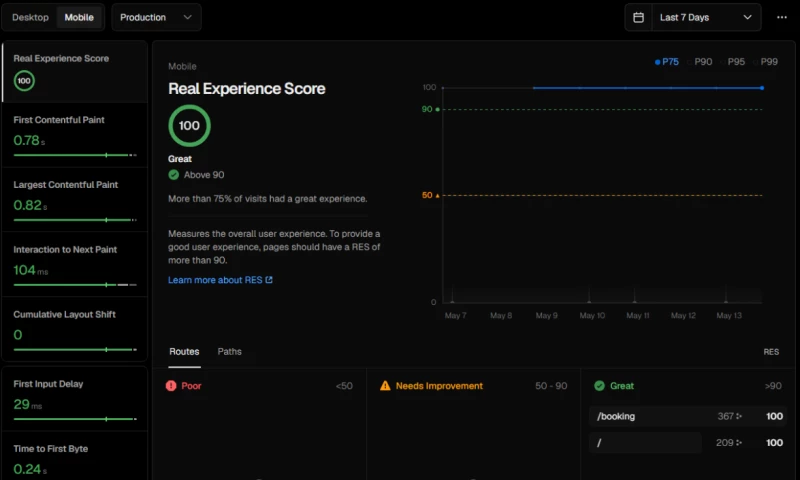Screen dimensions: 800x480
Task: Open the Production environment dropdown
Action: (156, 17)
